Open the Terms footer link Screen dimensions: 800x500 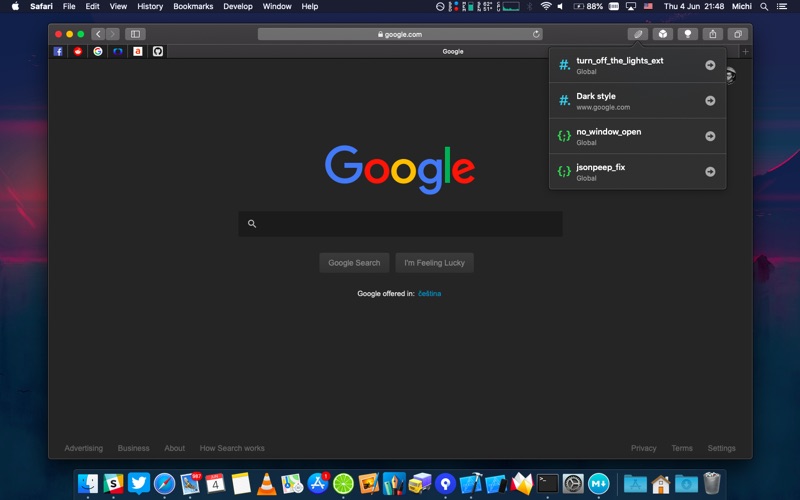click(682, 448)
